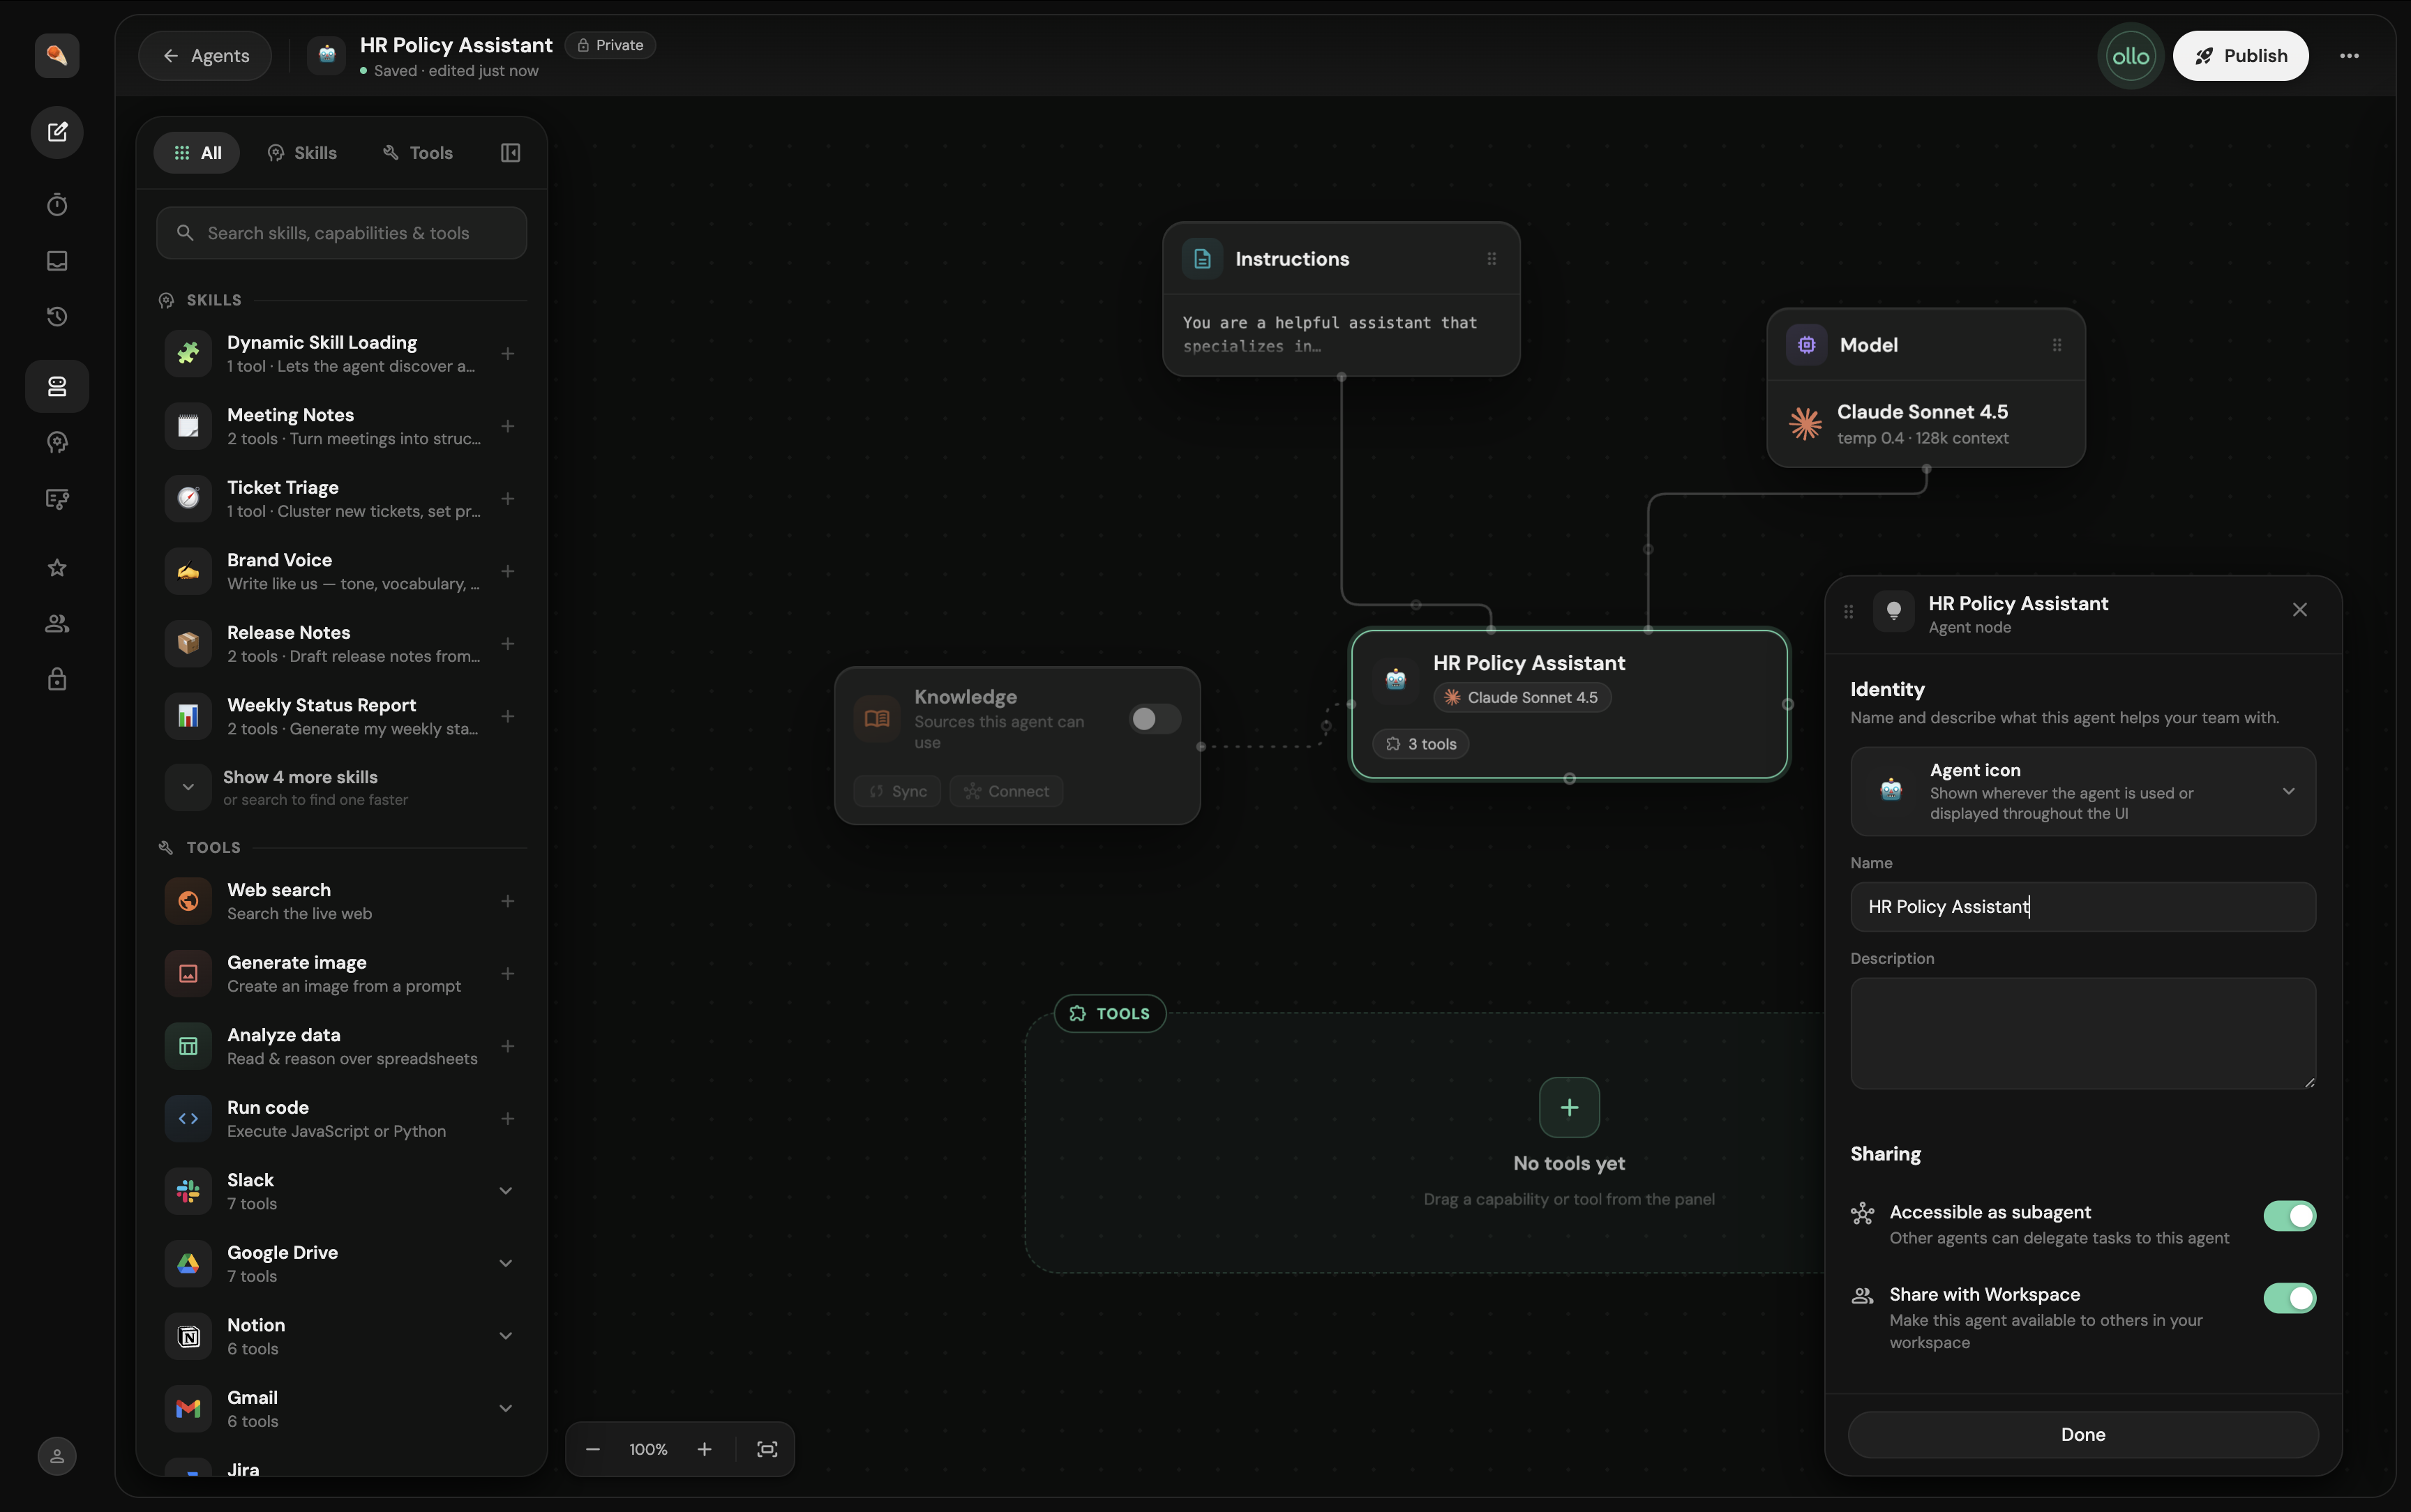Click into the Description text area
This screenshot has width=2411, height=1512.
(x=2083, y=1033)
